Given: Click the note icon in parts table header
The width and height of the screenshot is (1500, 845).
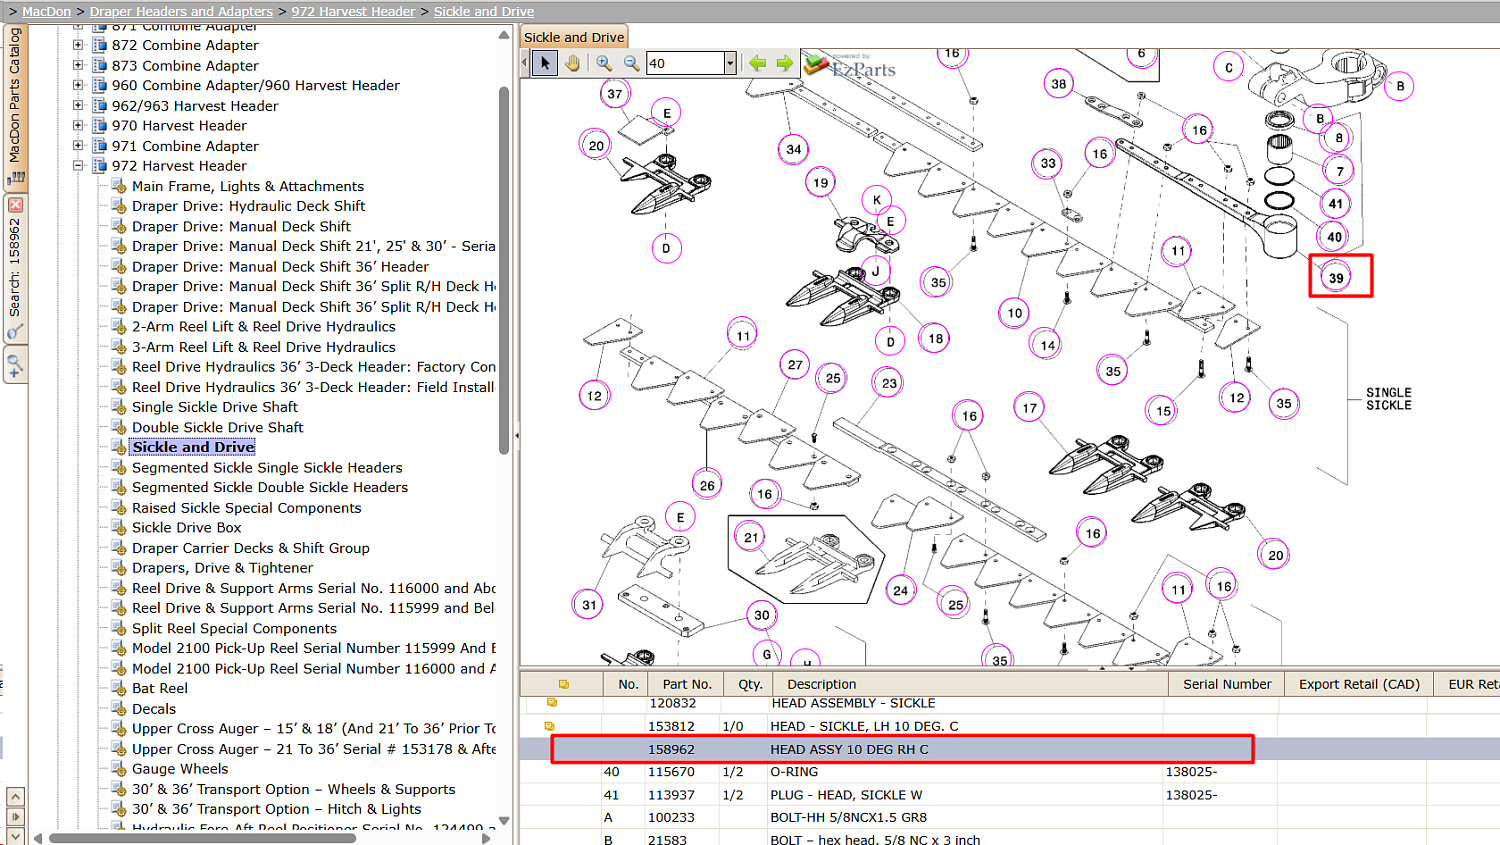Looking at the screenshot, I should click(564, 684).
